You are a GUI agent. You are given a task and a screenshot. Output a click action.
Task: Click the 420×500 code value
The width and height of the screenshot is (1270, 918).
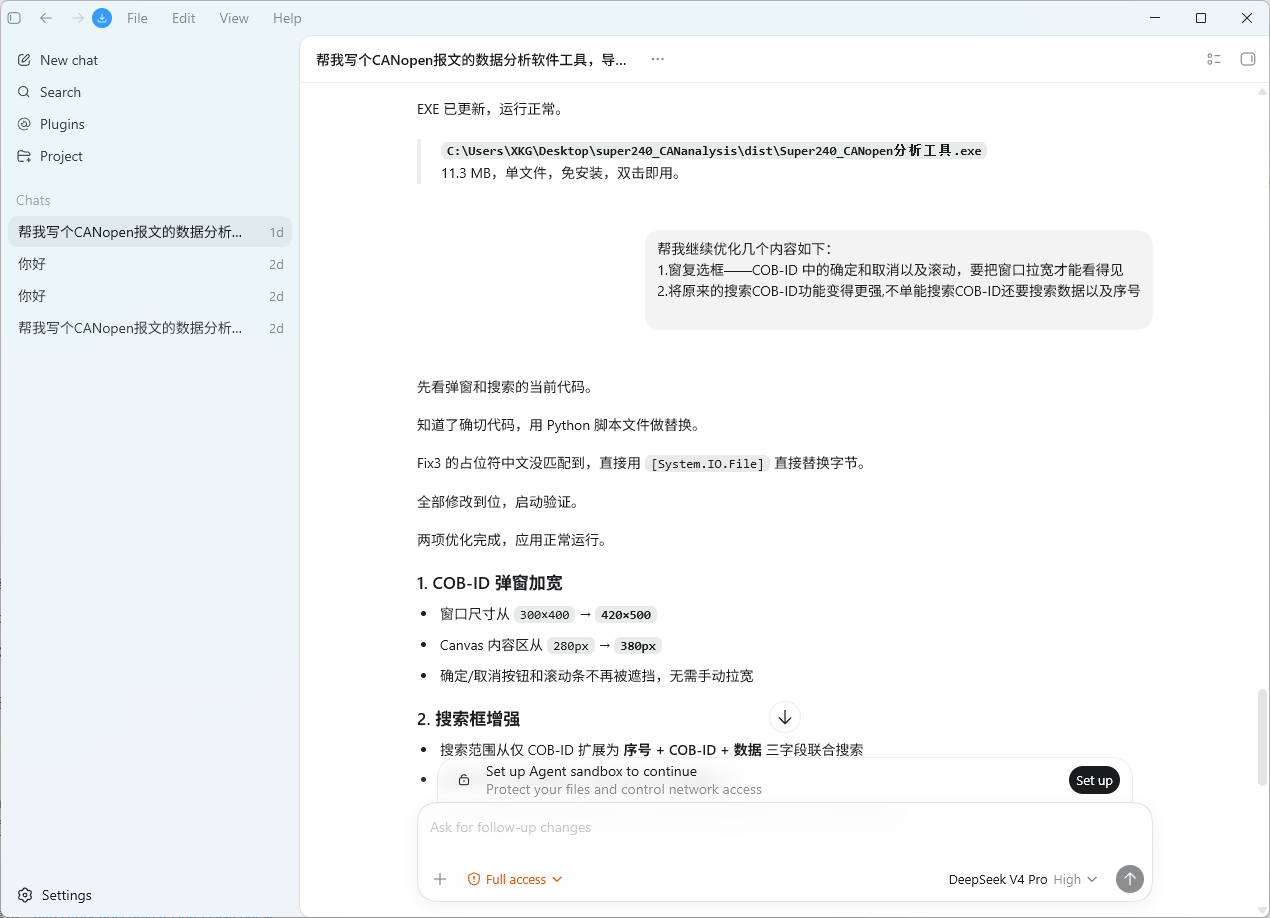(626, 615)
